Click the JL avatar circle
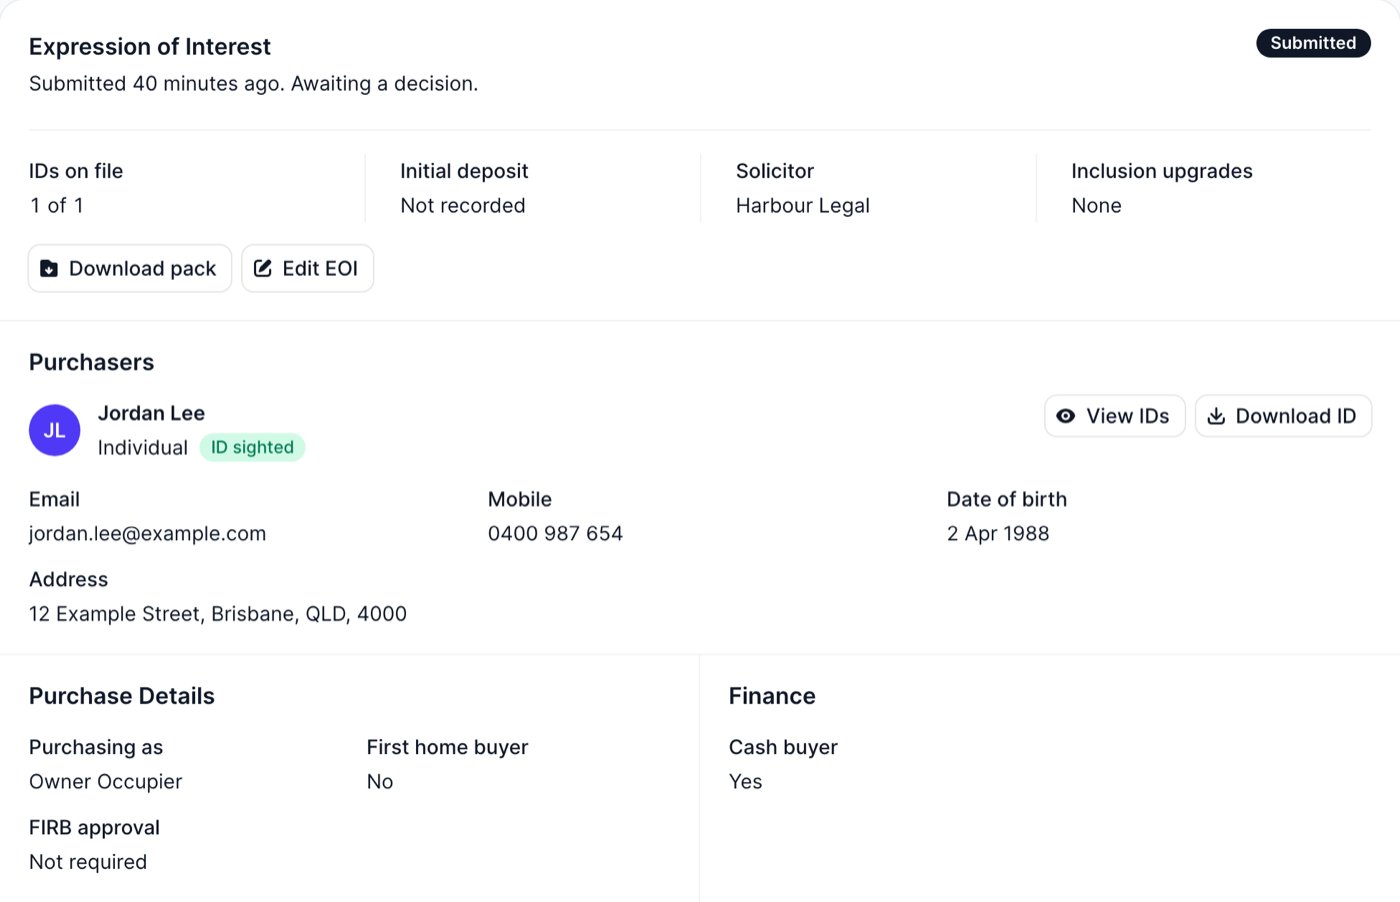Viewport: 1400px width, 902px height. coord(54,430)
